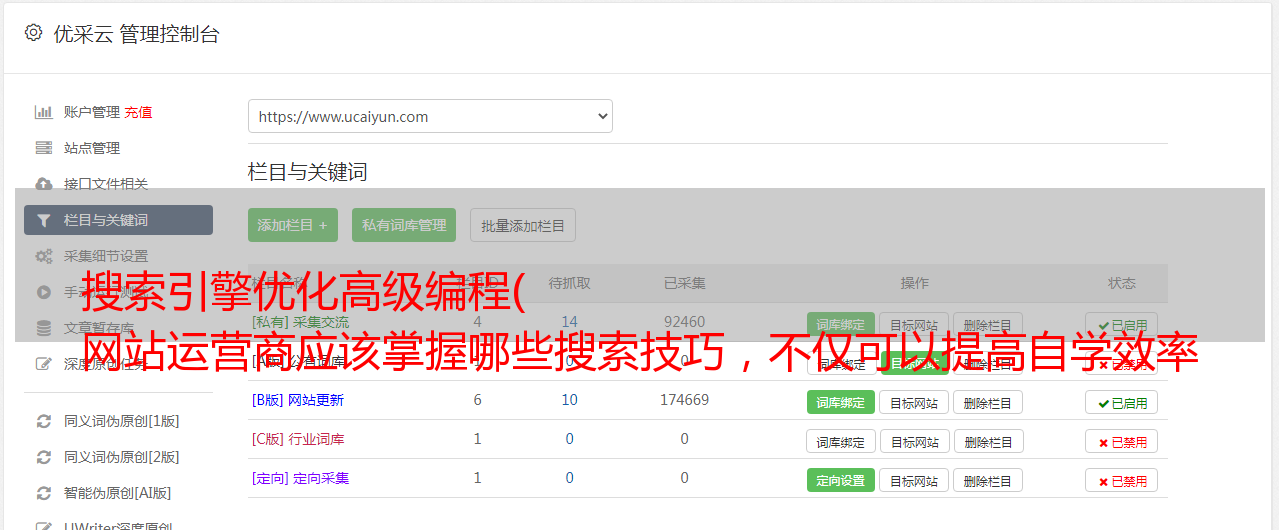The image size is (1279, 530).
Task: Click the server icon for 站点管理
Action: tap(43, 148)
